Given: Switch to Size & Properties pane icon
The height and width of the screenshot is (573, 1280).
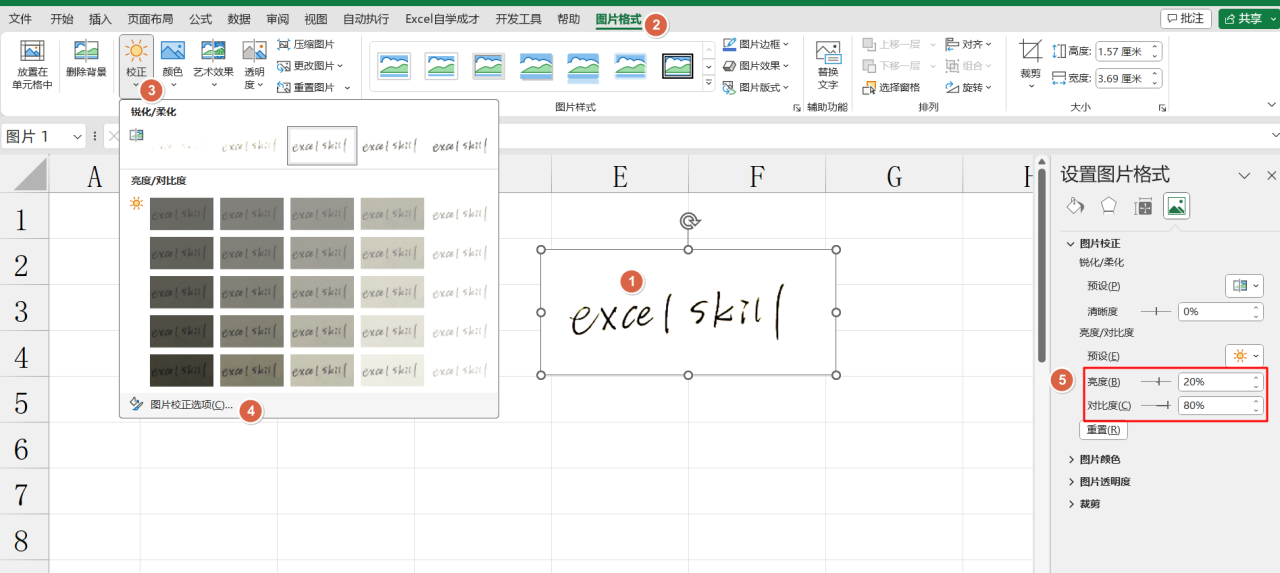Looking at the screenshot, I should pos(1143,206).
